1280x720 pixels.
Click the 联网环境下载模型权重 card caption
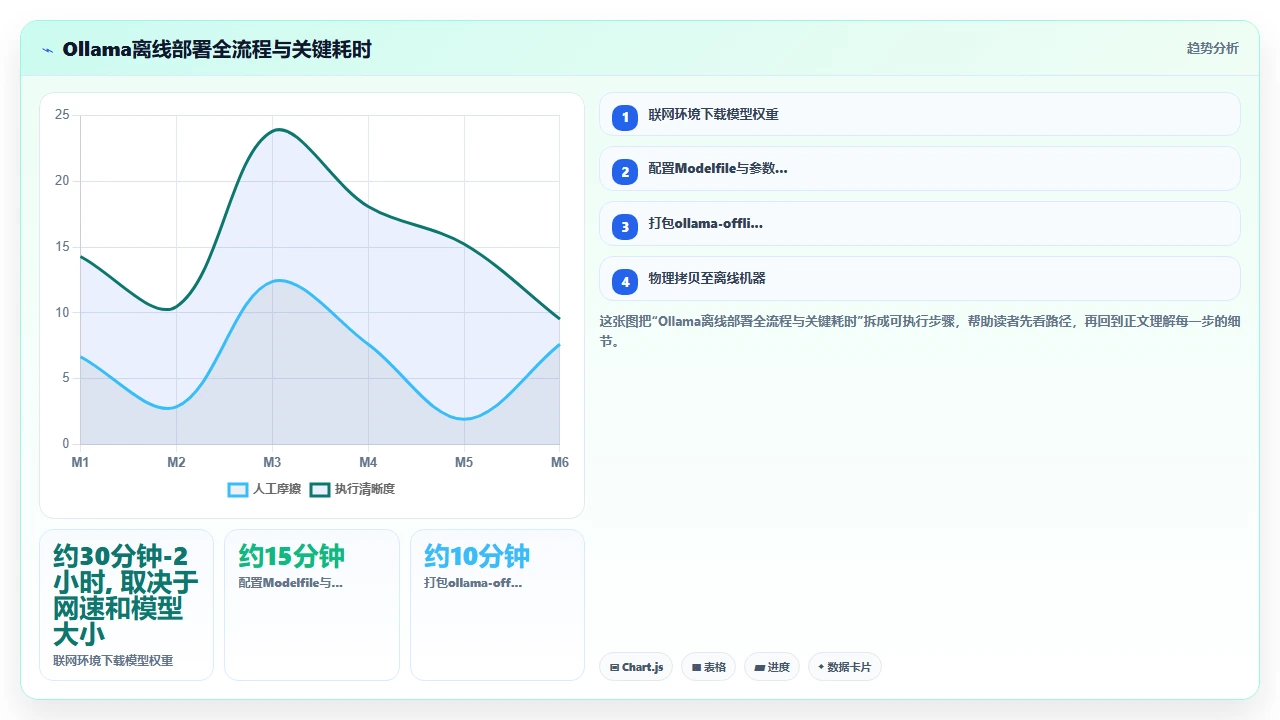[x=113, y=661]
